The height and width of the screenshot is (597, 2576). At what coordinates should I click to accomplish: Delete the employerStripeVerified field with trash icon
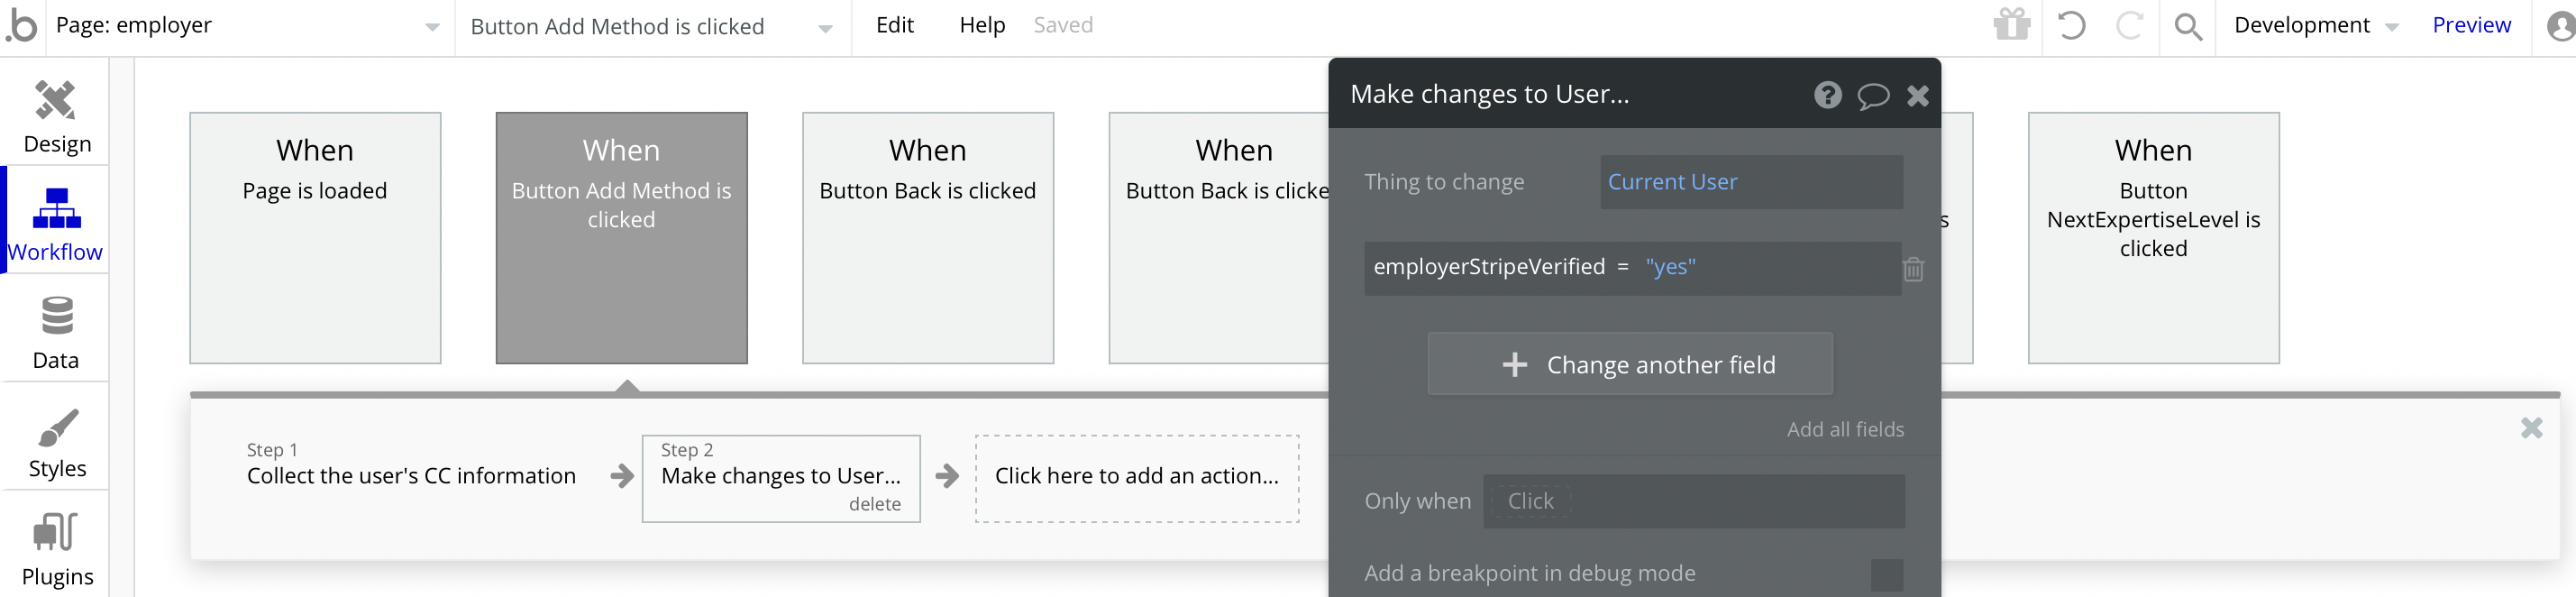[1913, 269]
